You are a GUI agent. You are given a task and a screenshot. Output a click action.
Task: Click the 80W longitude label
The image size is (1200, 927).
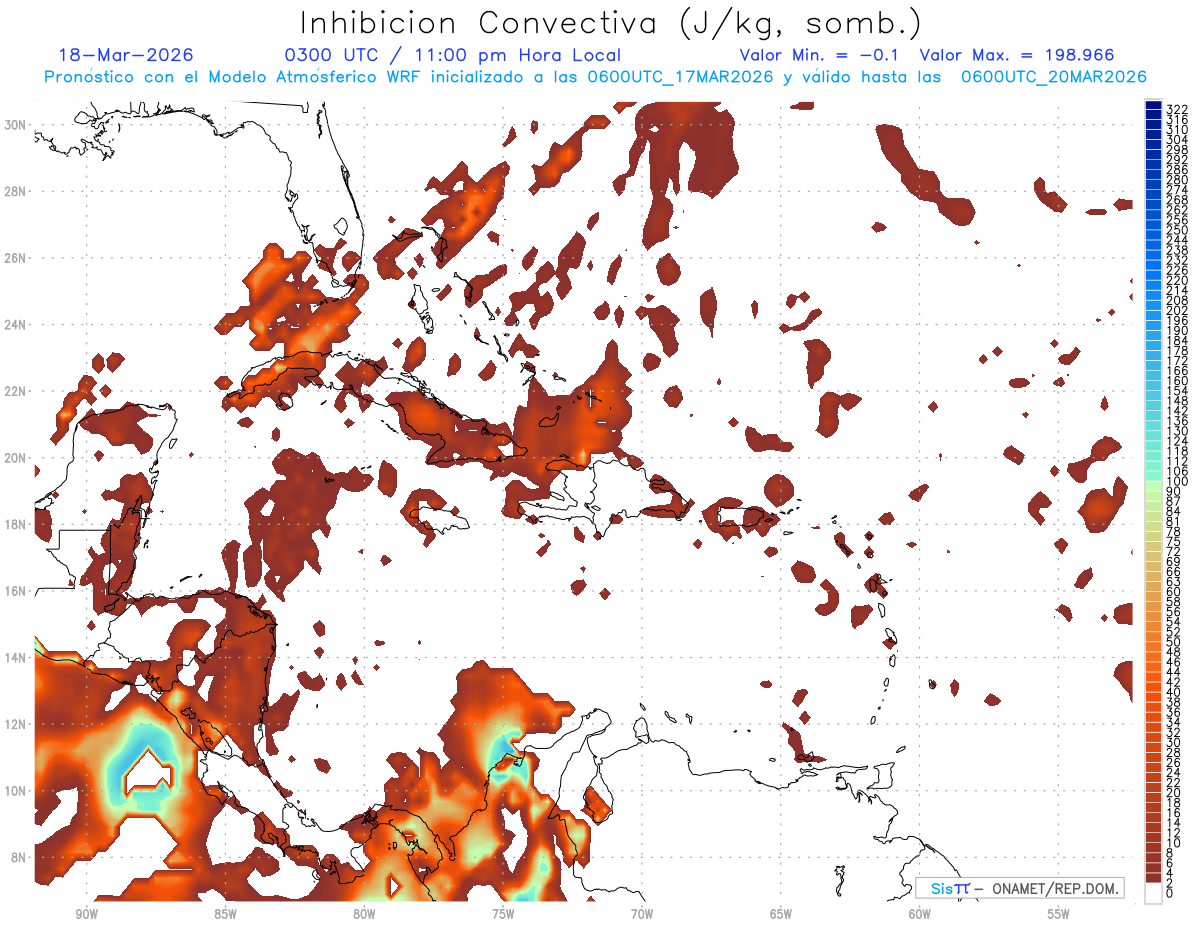click(364, 914)
